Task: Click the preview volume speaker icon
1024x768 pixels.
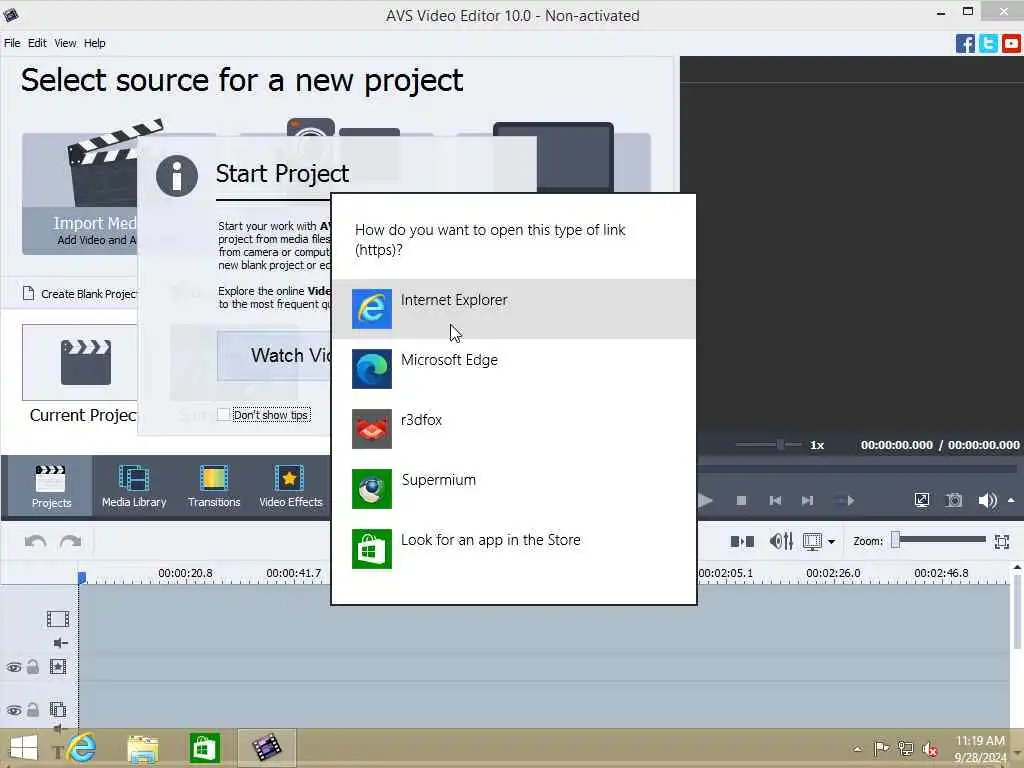Action: coord(987,500)
